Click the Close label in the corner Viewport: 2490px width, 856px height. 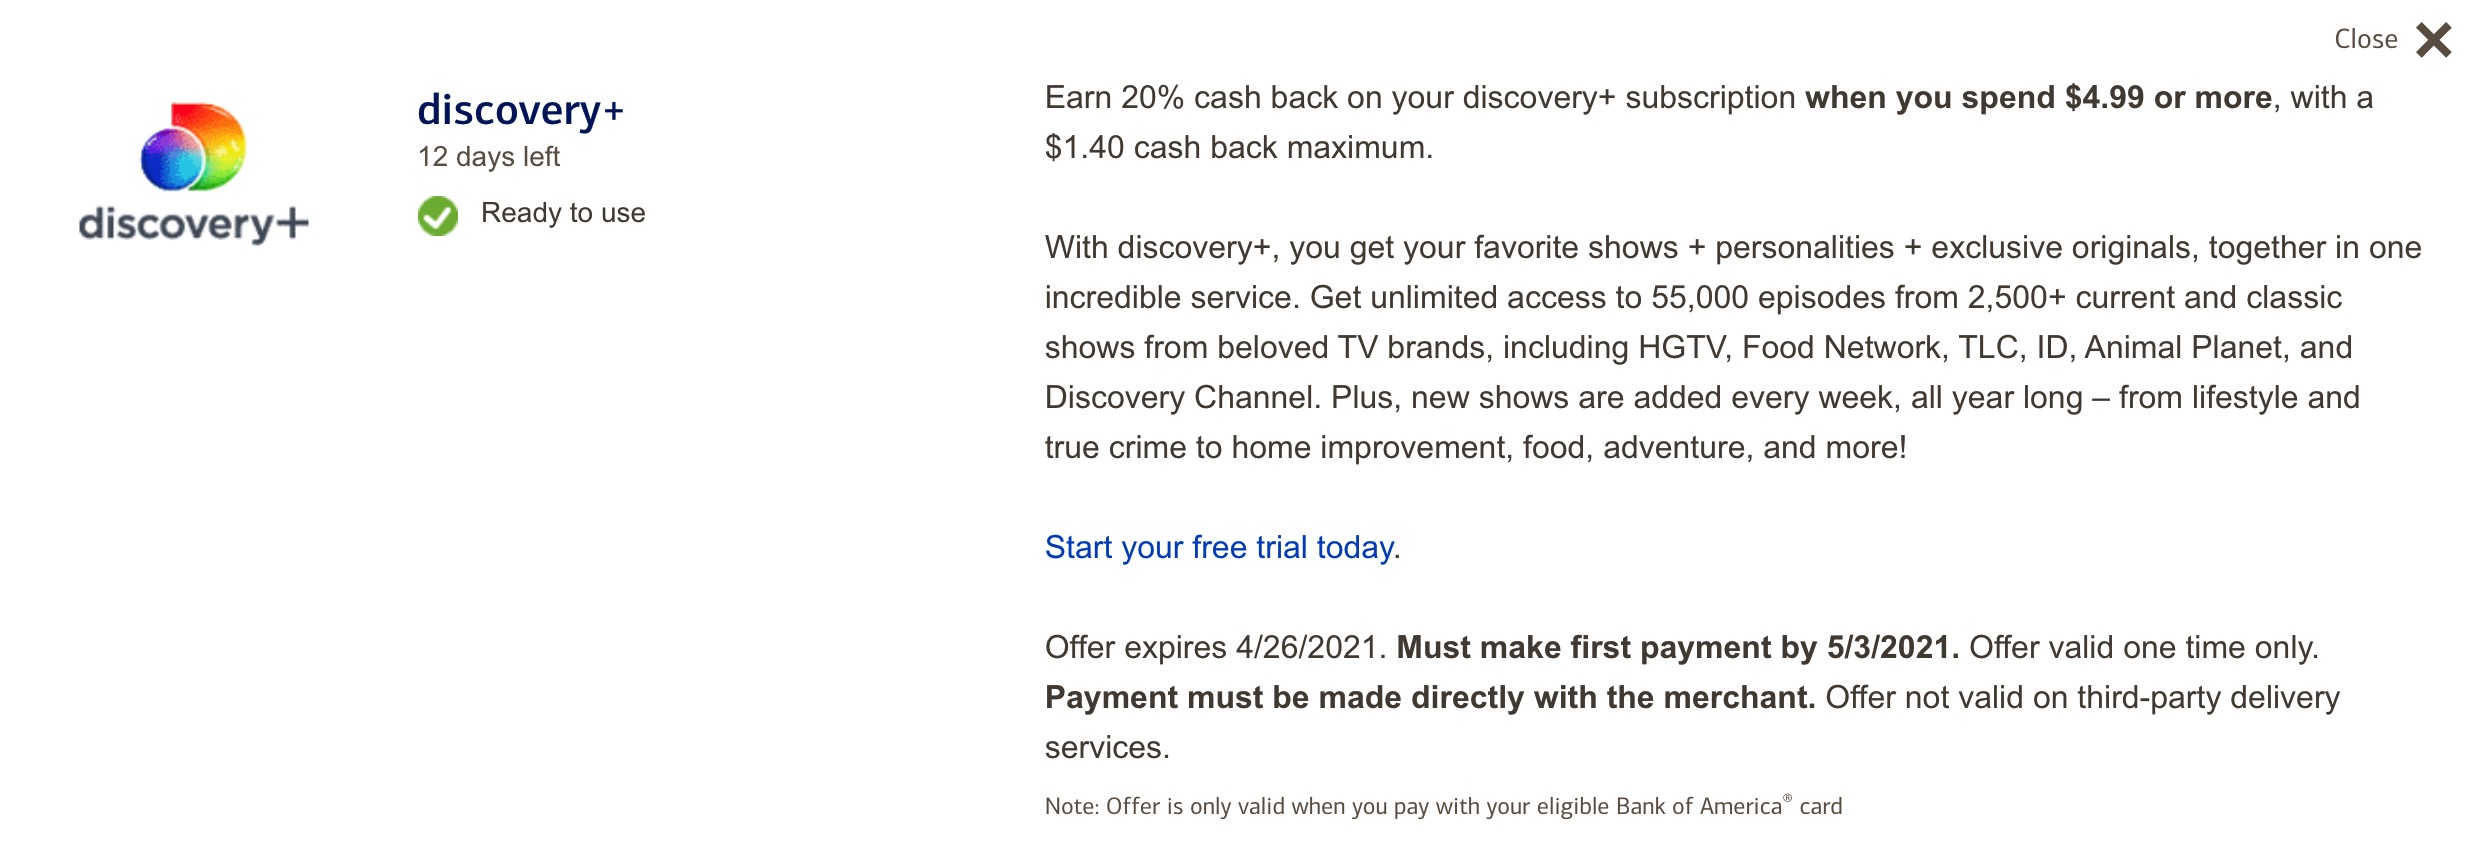tap(2366, 39)
